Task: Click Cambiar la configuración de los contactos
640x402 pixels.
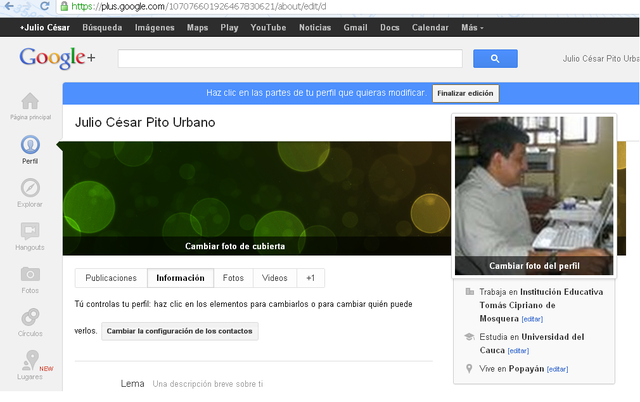Action: click(x=180, y=331)
